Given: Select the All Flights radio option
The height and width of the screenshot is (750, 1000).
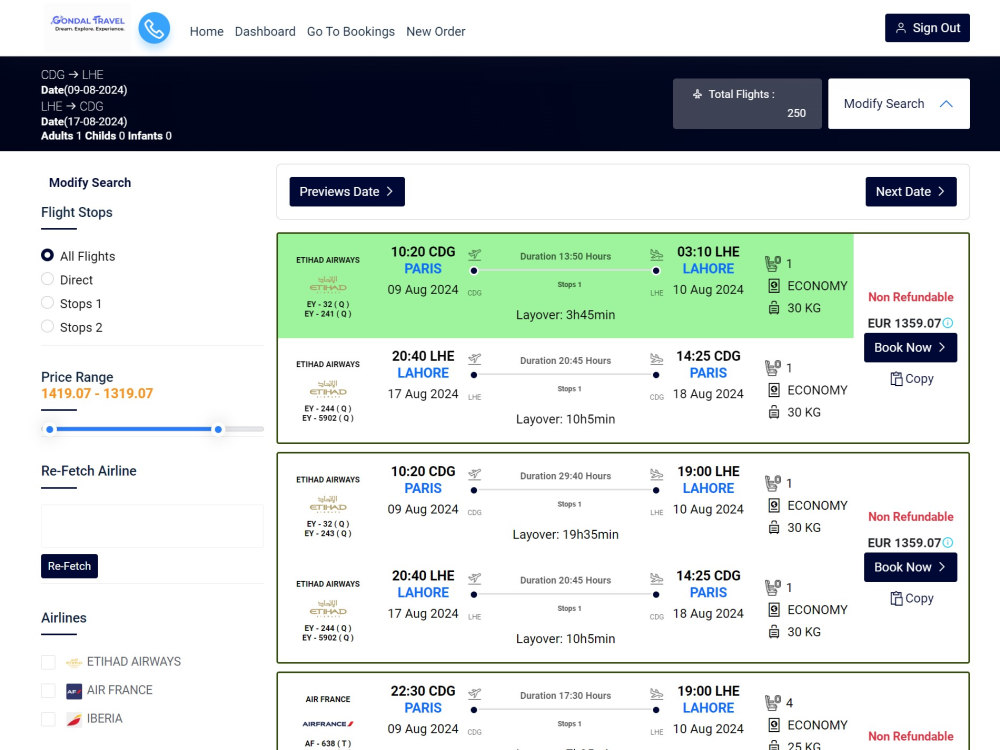Looking at the screenshot, I should (x=47, y=255).
